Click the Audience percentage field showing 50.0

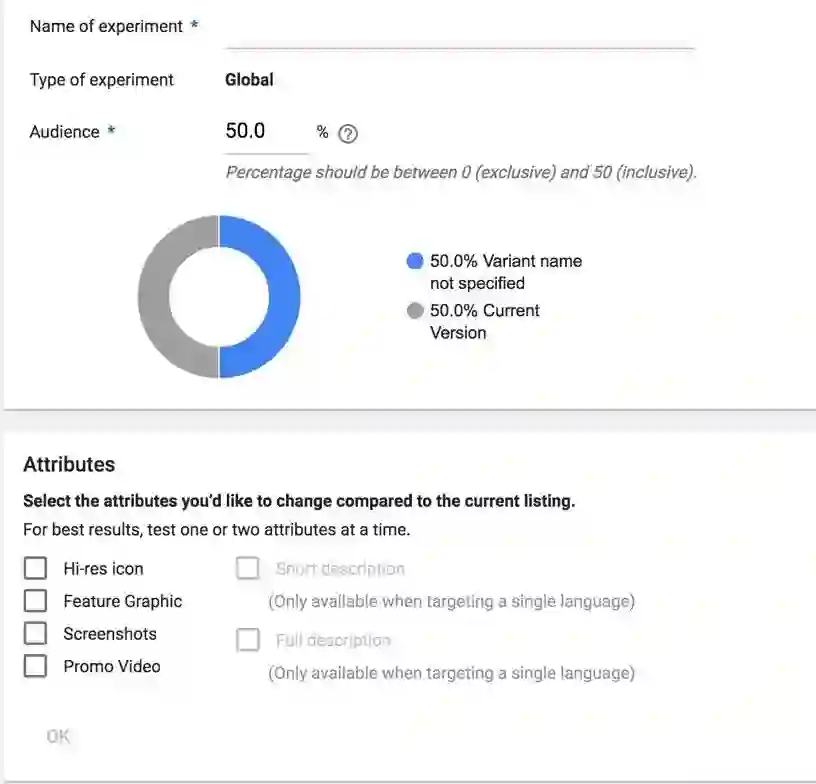pos(265,132)
